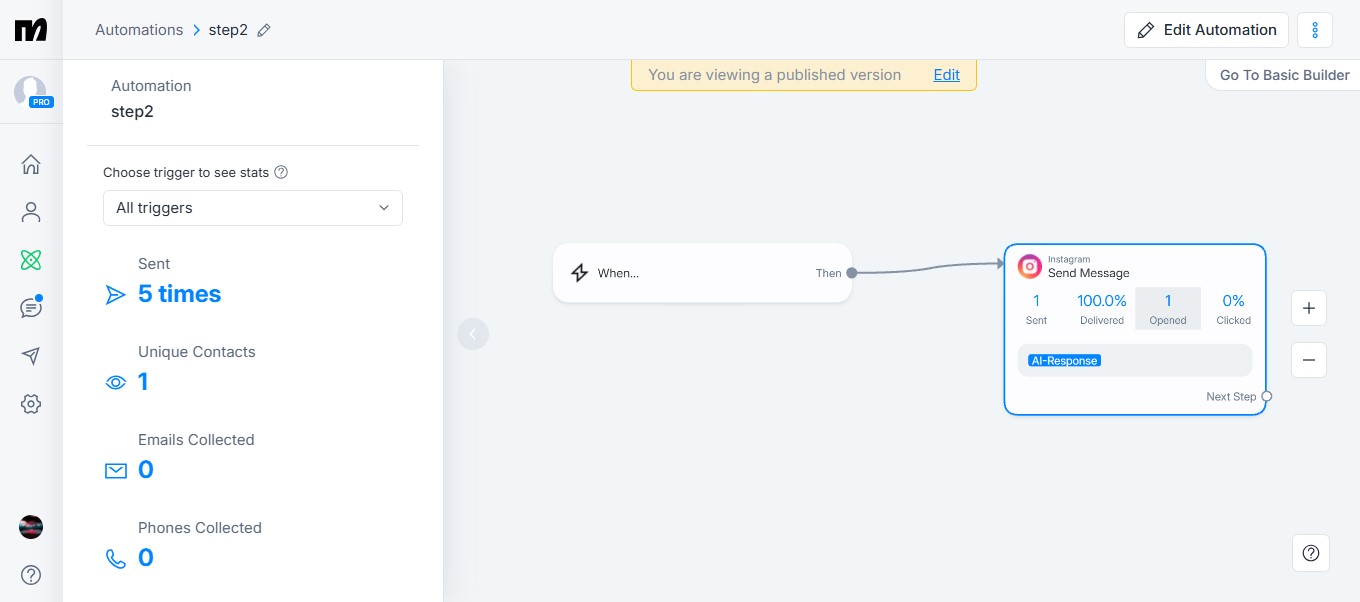
Task: Click the Phones Collected value 0
Action: 146,558
